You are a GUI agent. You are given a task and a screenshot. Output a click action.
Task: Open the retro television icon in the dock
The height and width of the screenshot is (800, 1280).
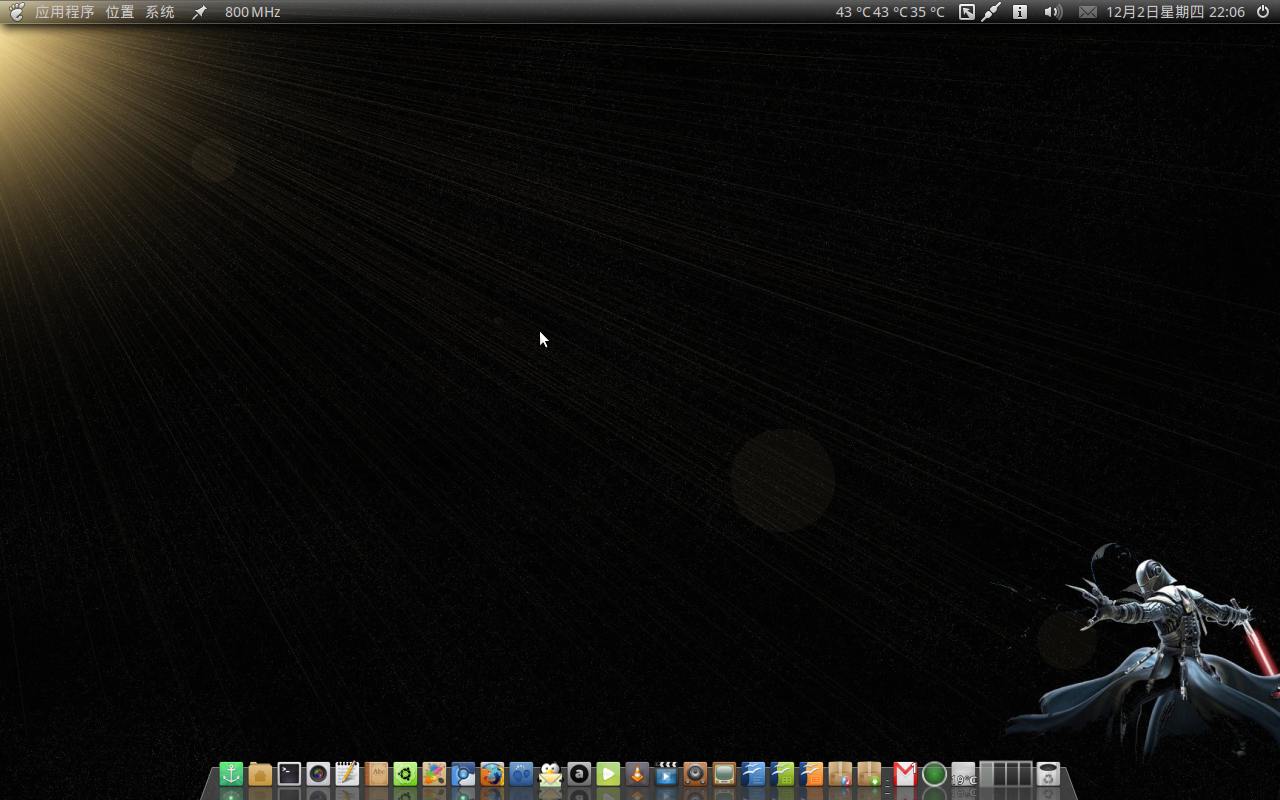(724, 774)
